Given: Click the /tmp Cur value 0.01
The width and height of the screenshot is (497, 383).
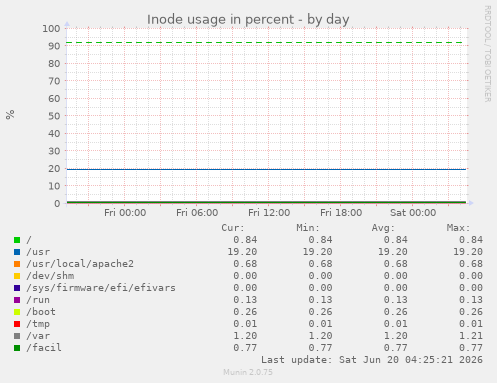Looking at the screenshot, I should (245, 324).
